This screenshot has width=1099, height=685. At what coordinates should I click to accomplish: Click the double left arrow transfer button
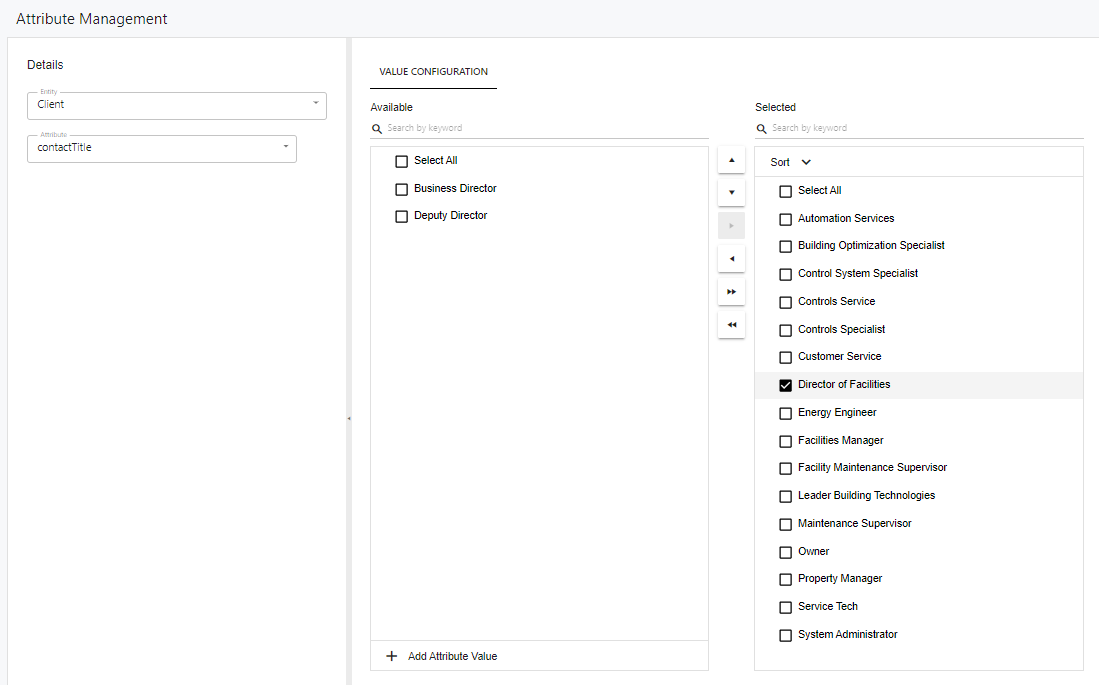click(731, 324)
